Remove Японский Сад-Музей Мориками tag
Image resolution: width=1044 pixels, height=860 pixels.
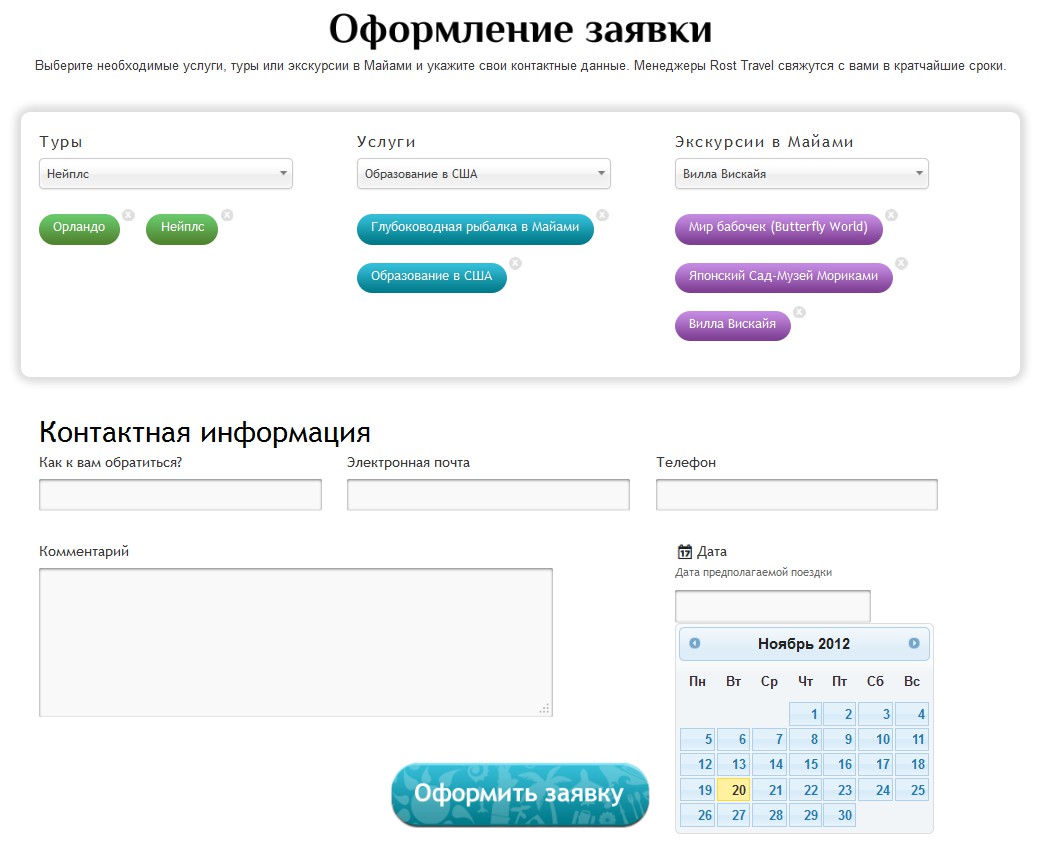point(902,264)
